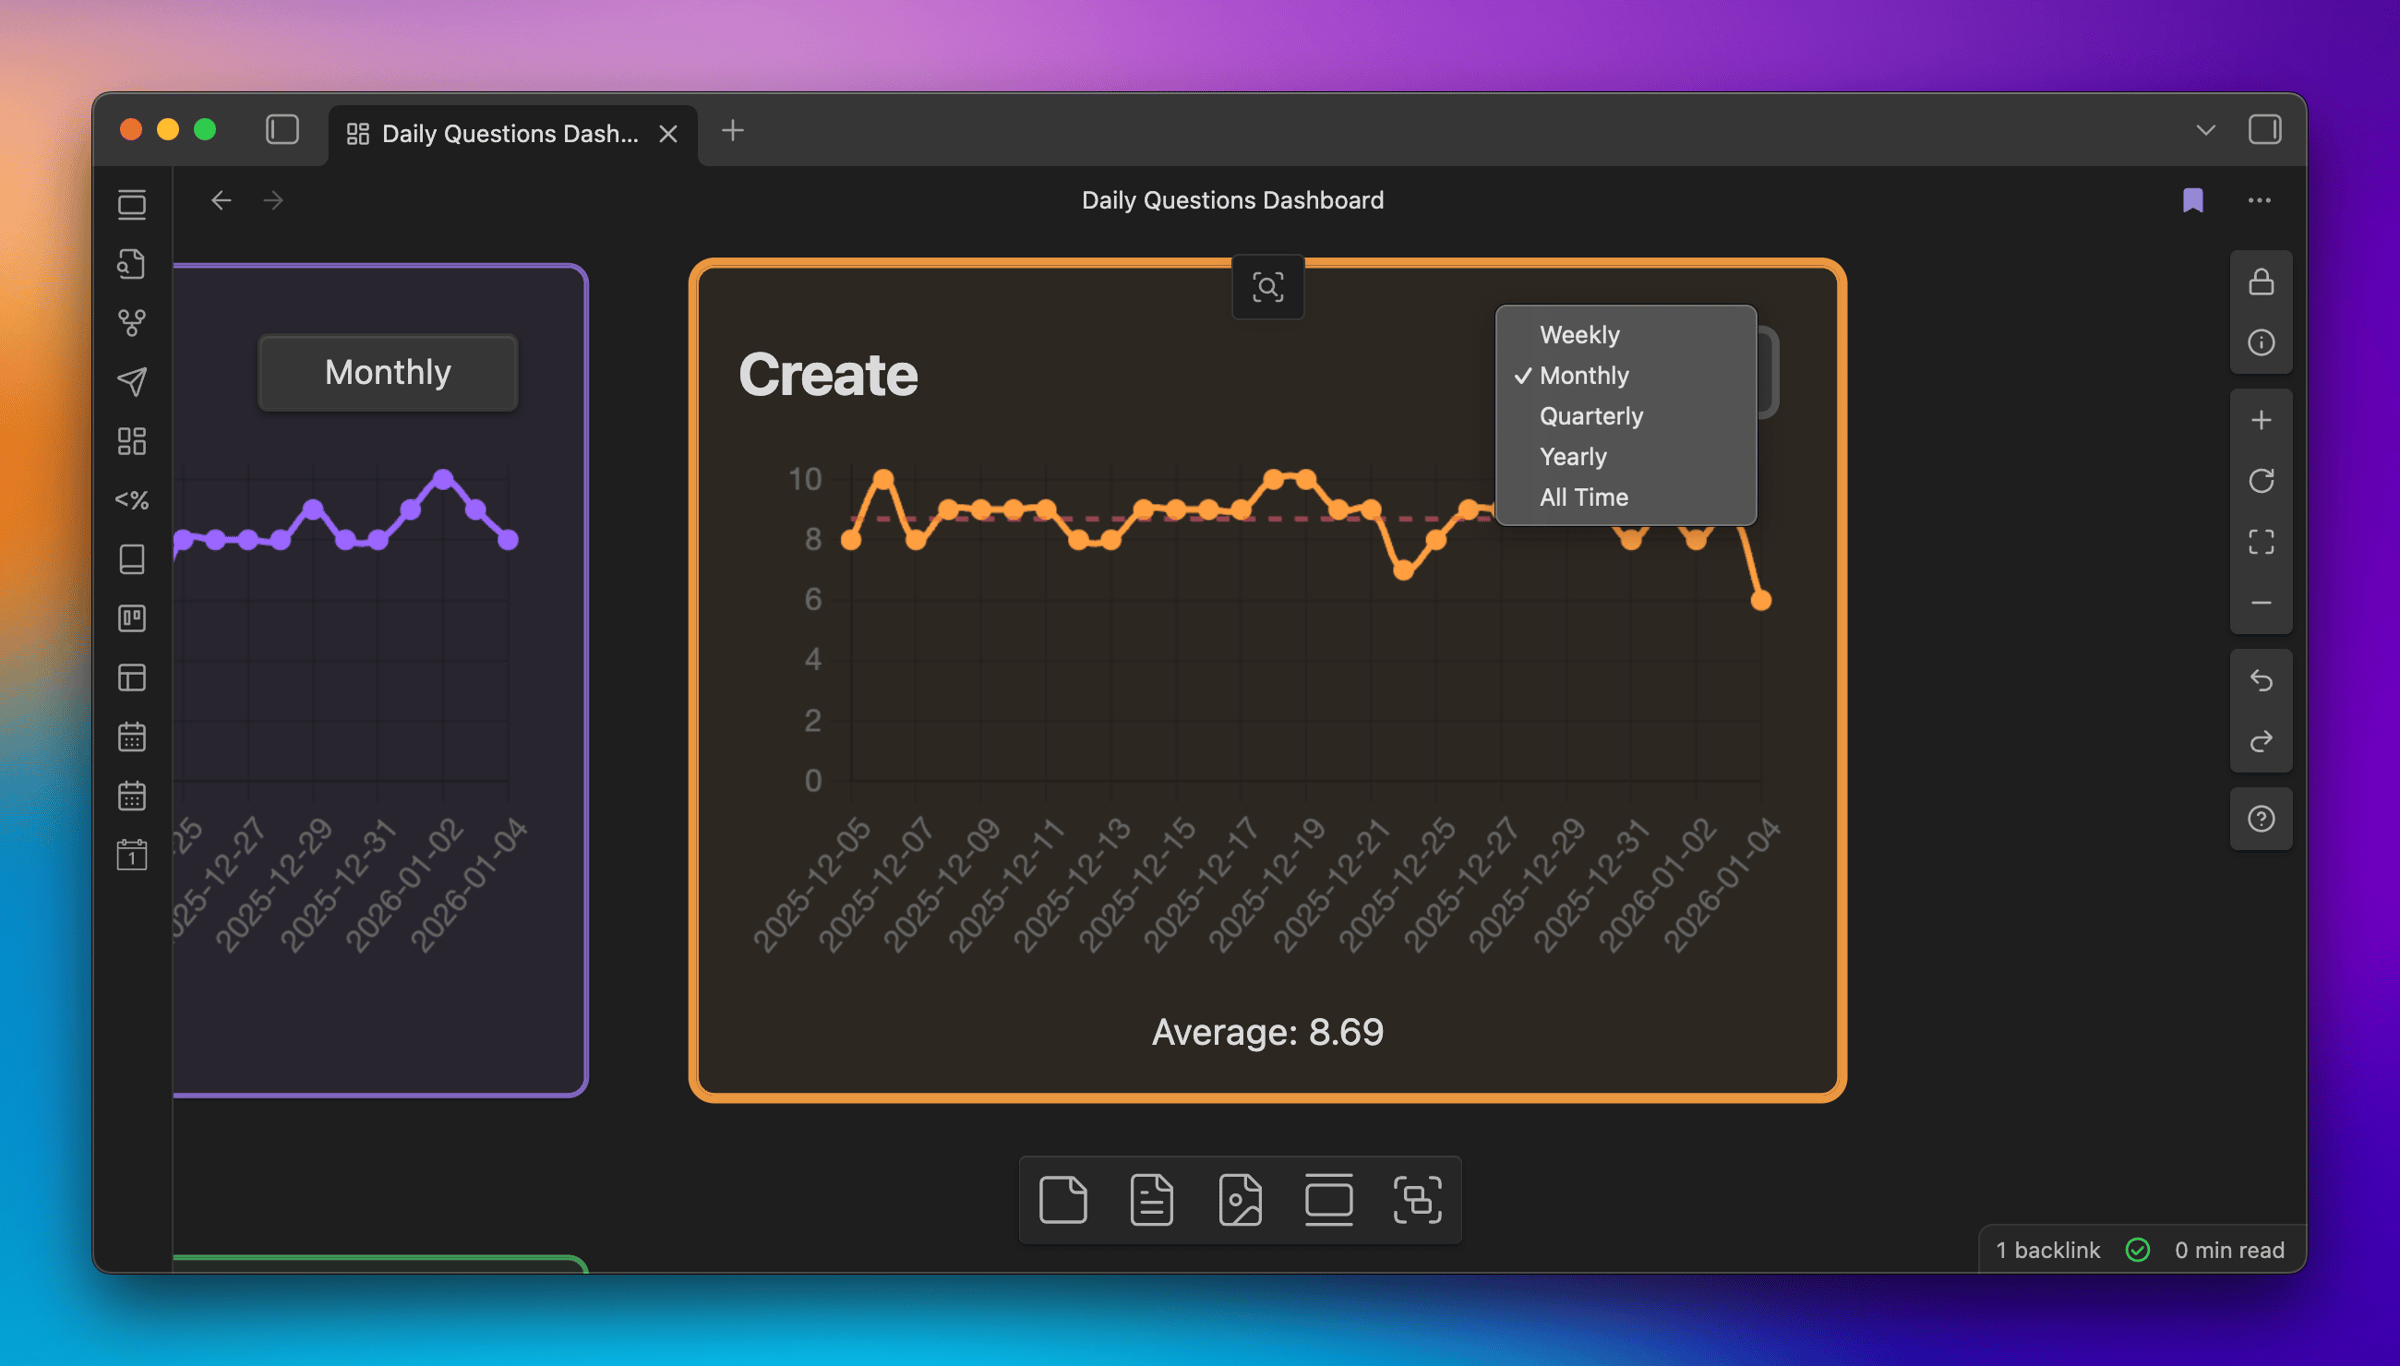Click the canvas ribbon icon

tap(132, 441)
